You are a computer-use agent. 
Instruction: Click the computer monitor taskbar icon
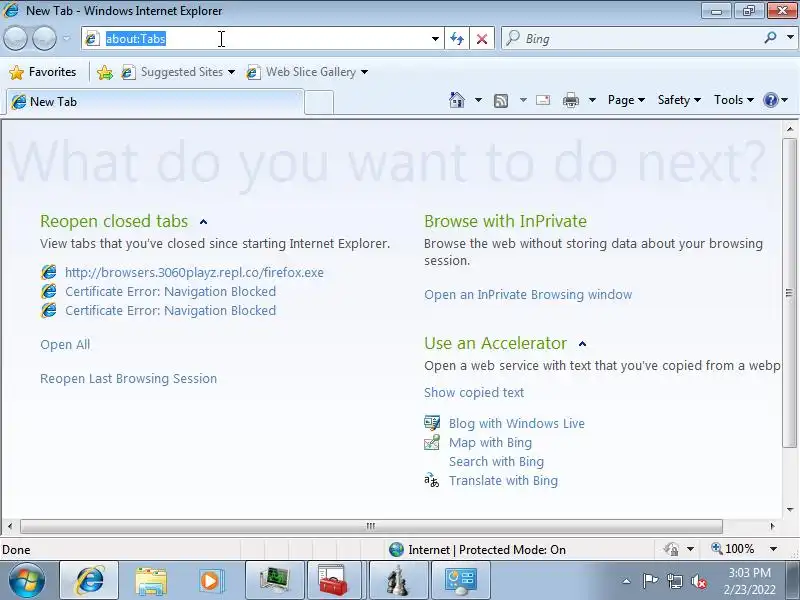[274, 581]
